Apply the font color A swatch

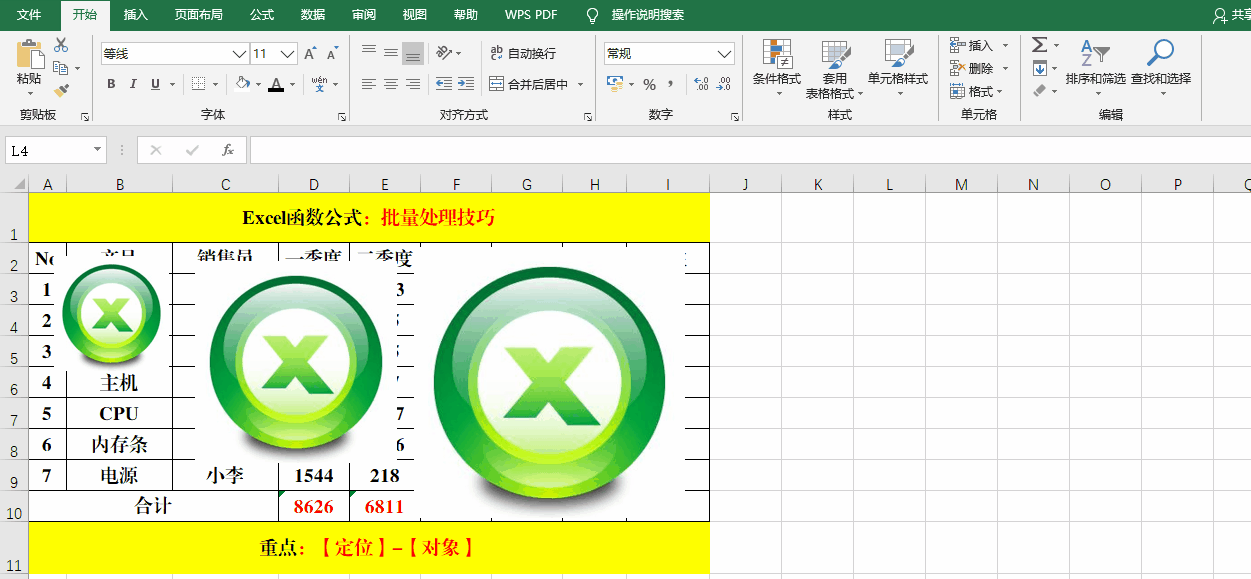pyautogui.click(x=276, y=84)
